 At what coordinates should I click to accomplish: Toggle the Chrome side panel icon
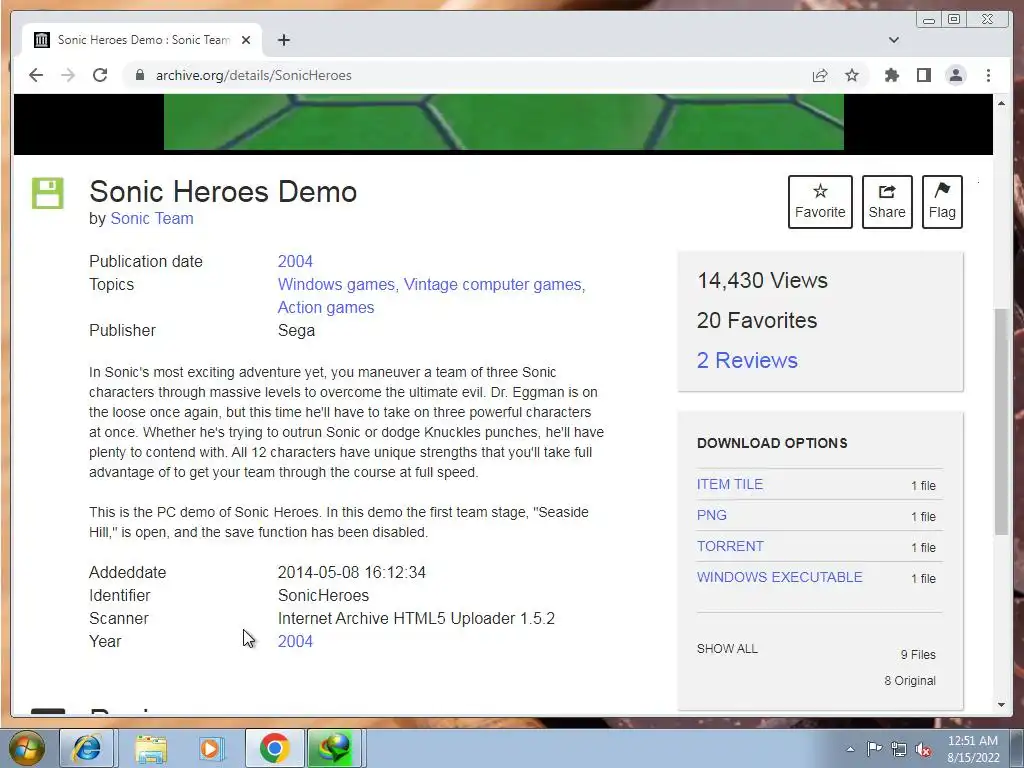click(x=923, y=75)
